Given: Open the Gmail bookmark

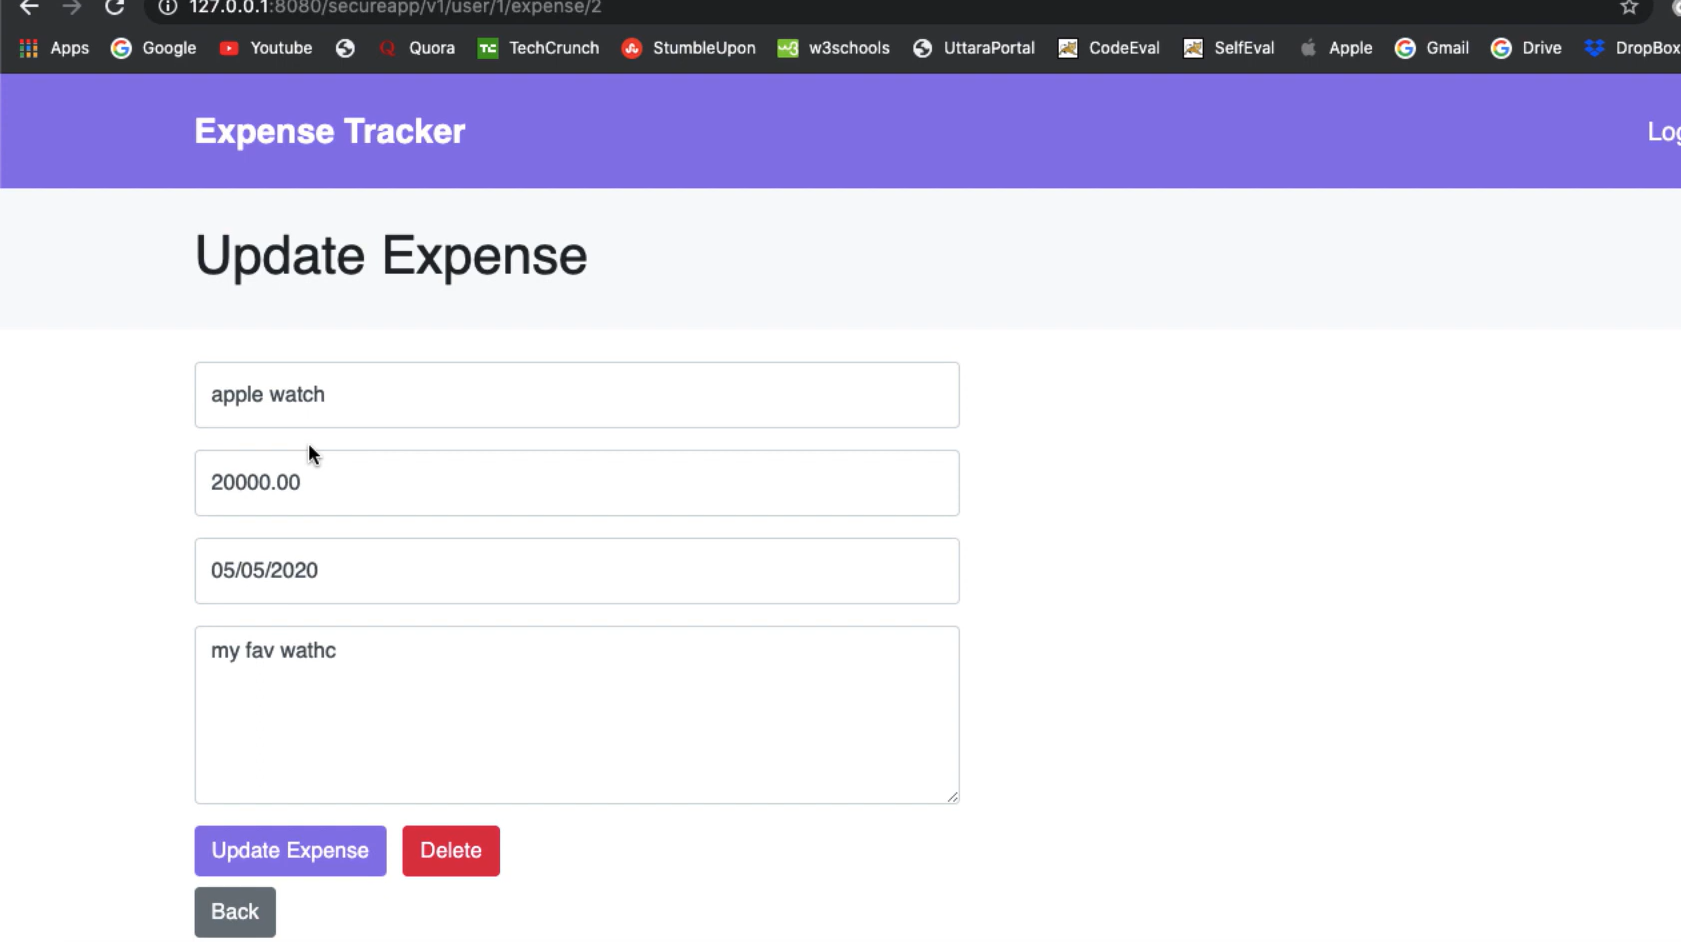Looking at the screenshot, I should (1446, 47).
